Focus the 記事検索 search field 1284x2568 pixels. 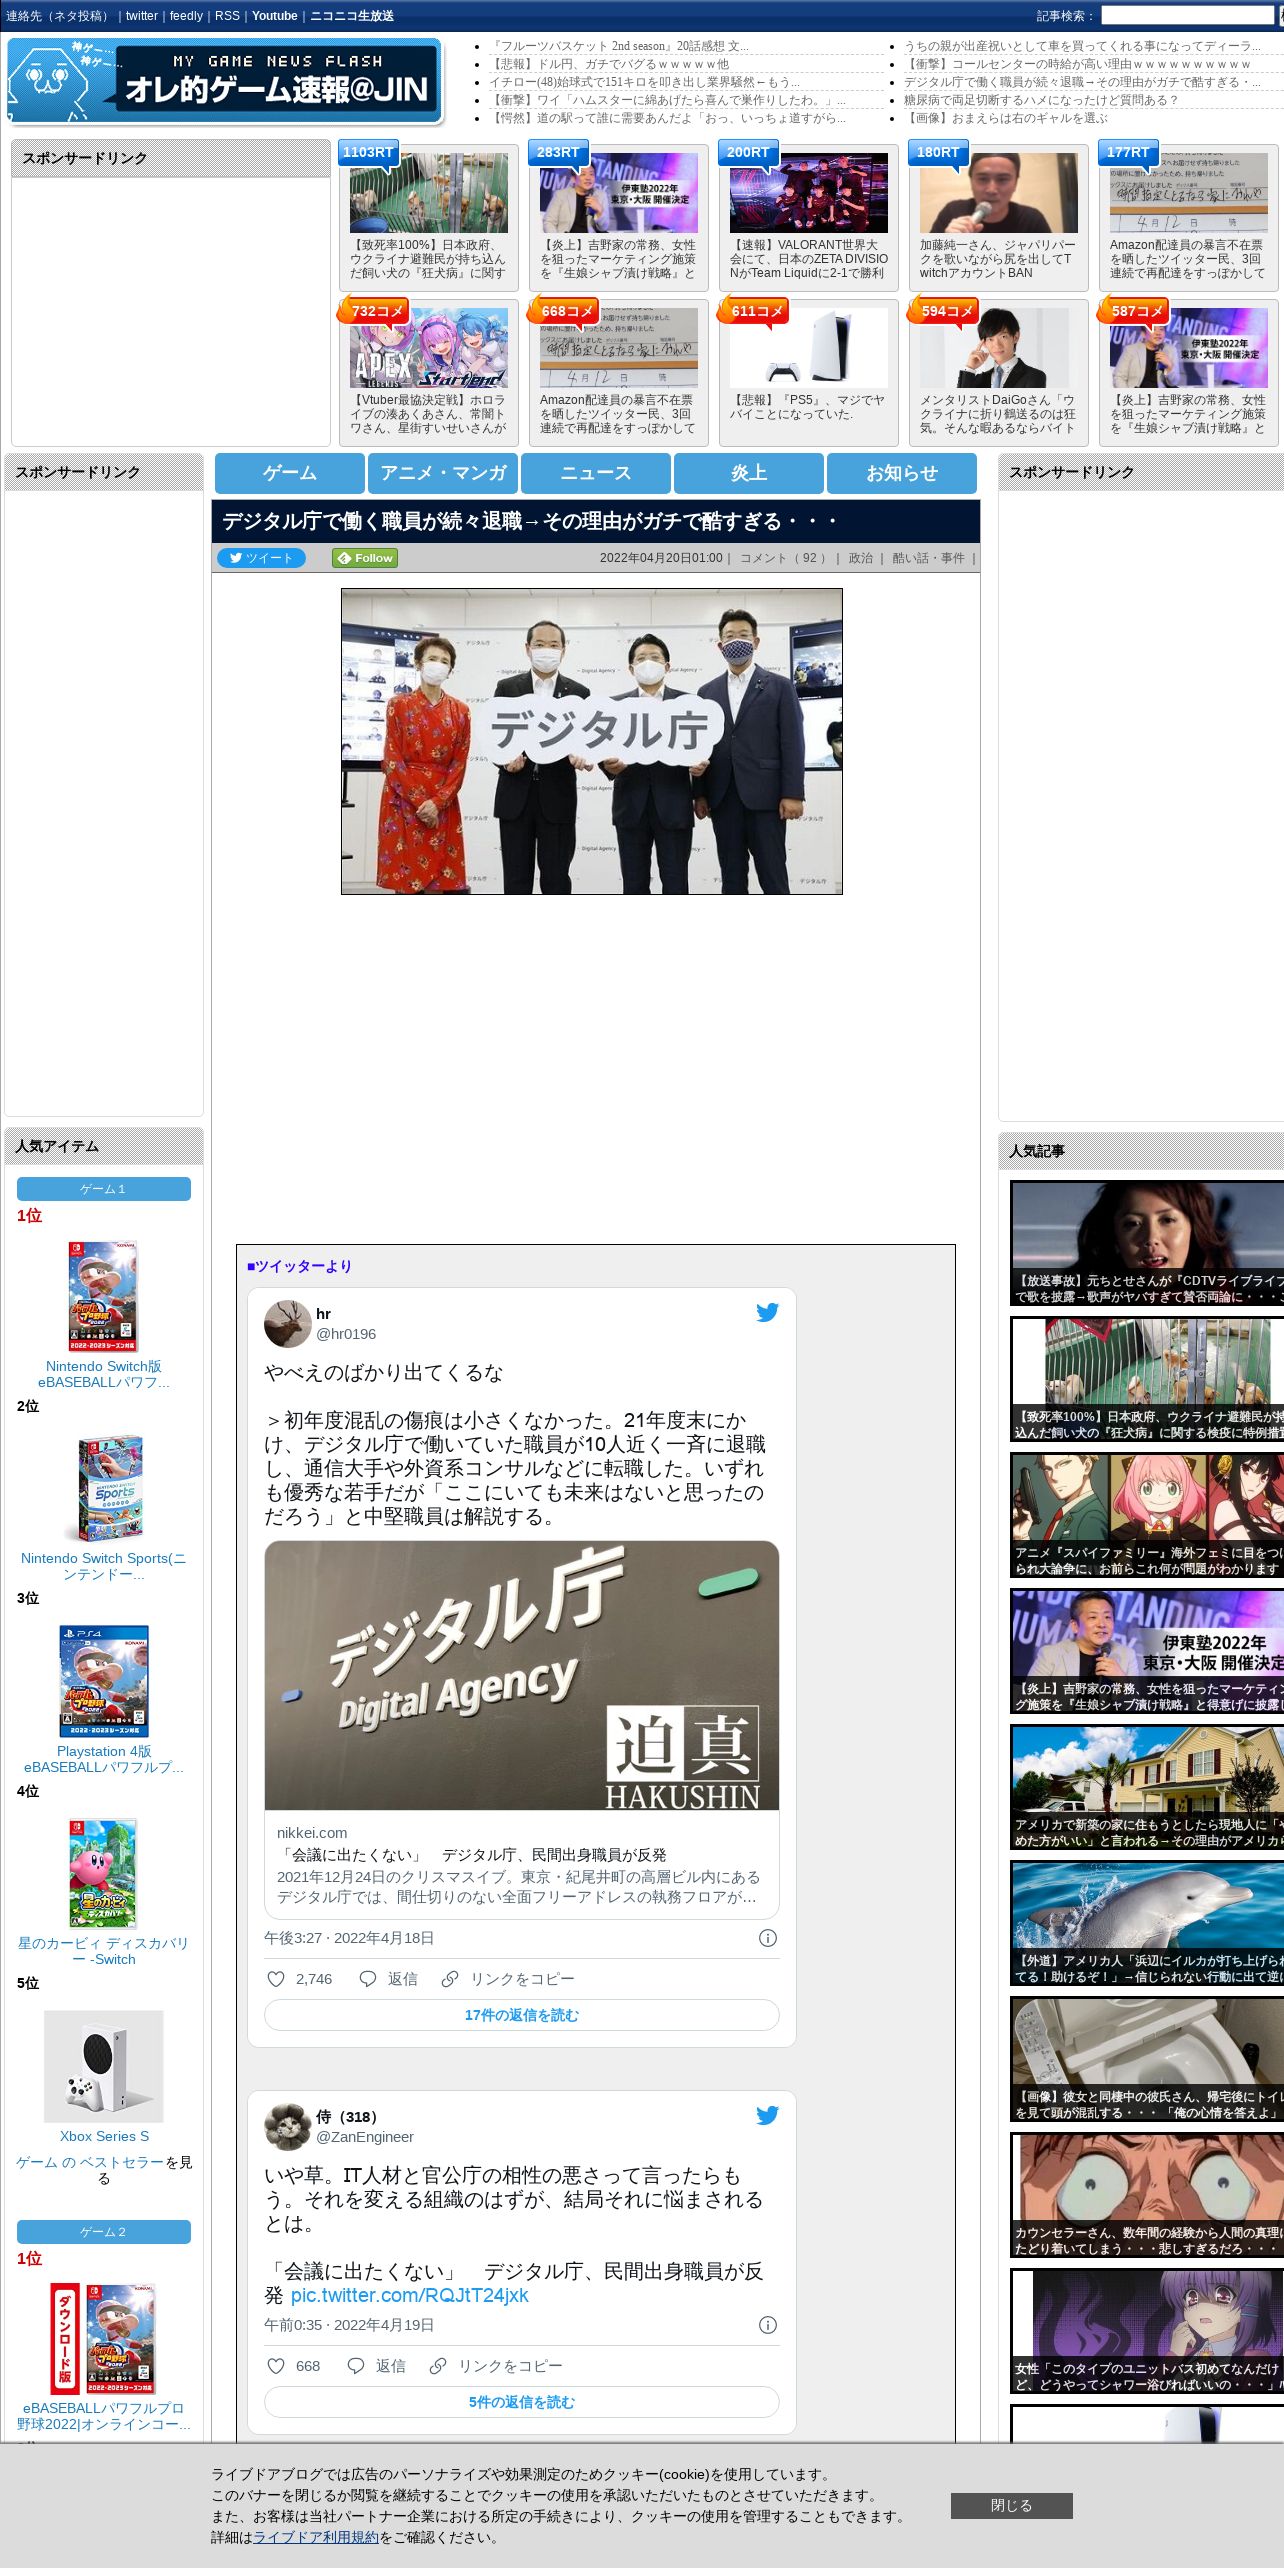(1187, 16)
